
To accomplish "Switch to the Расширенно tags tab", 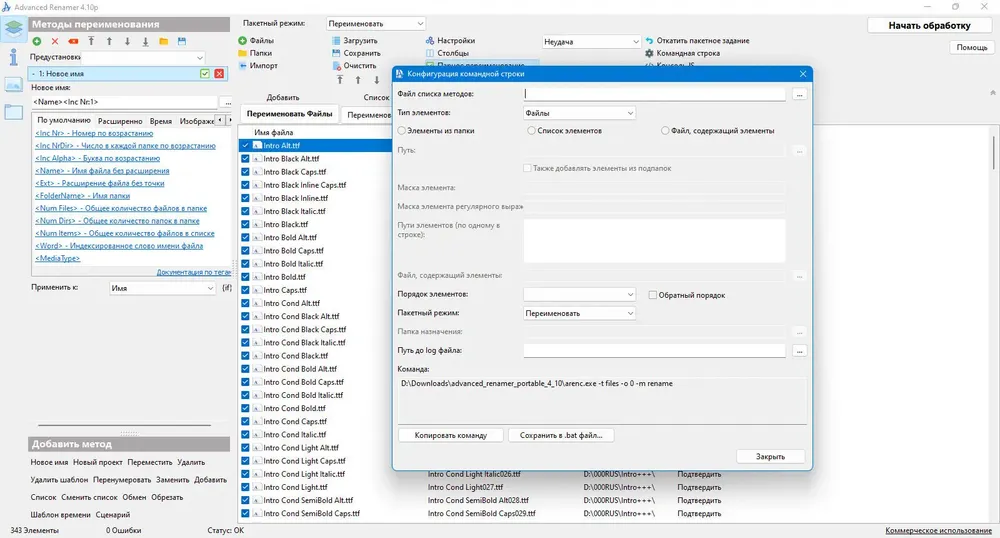I will [x=120, y=121].
